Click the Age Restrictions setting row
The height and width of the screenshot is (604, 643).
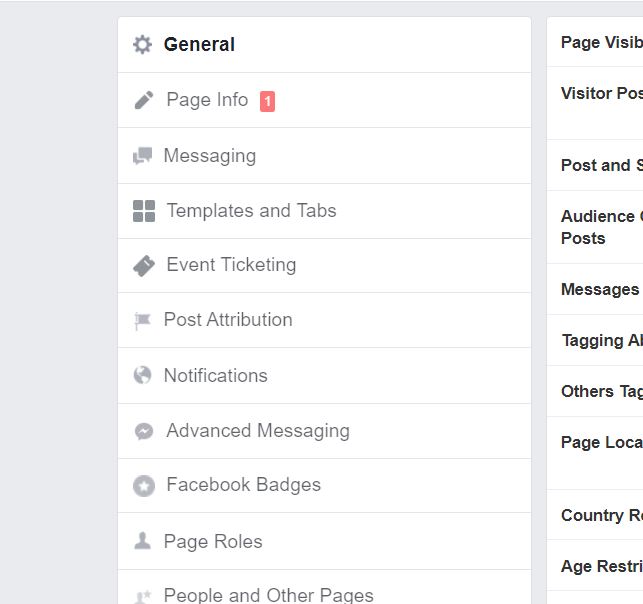coord(595,565)
